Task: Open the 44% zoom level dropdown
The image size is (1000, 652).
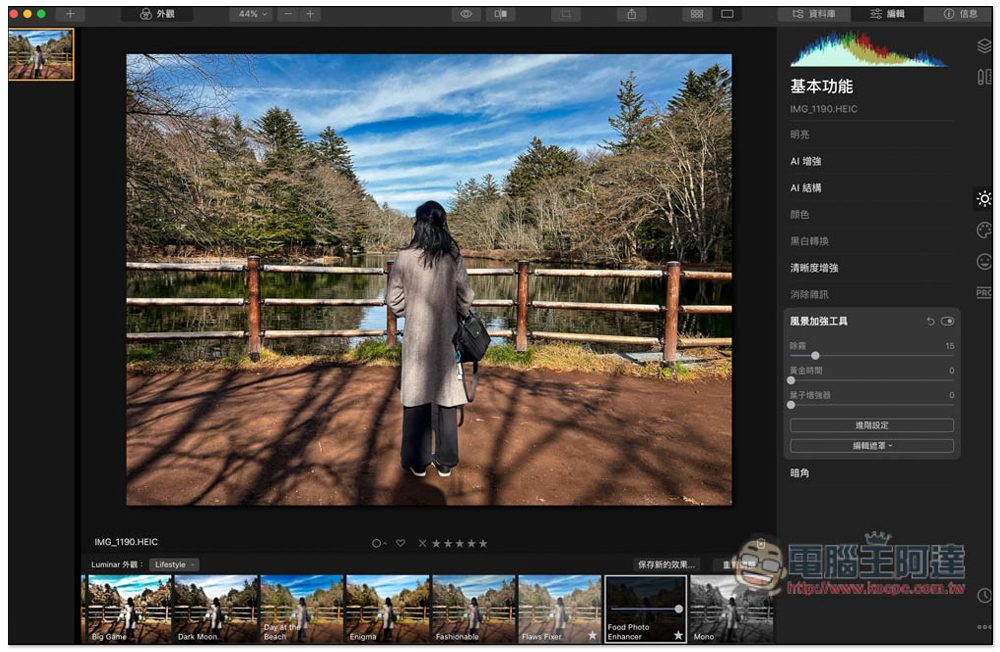Action: (x=252, y=14)
